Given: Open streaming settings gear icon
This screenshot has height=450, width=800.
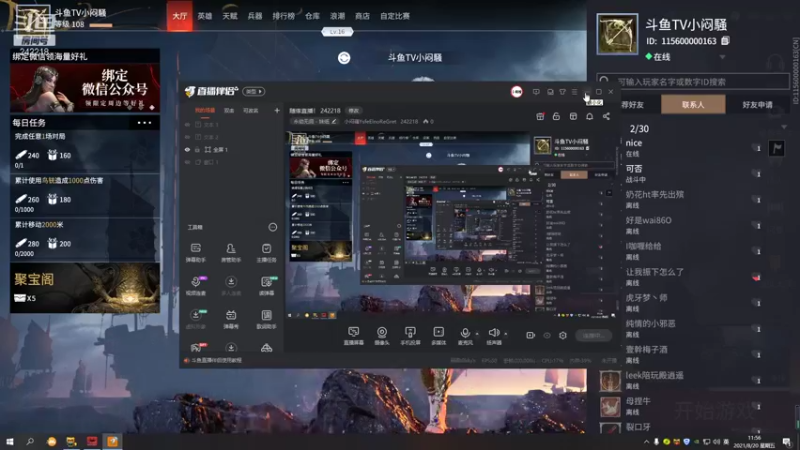Looking at the screenshot, I should point(563,335).
